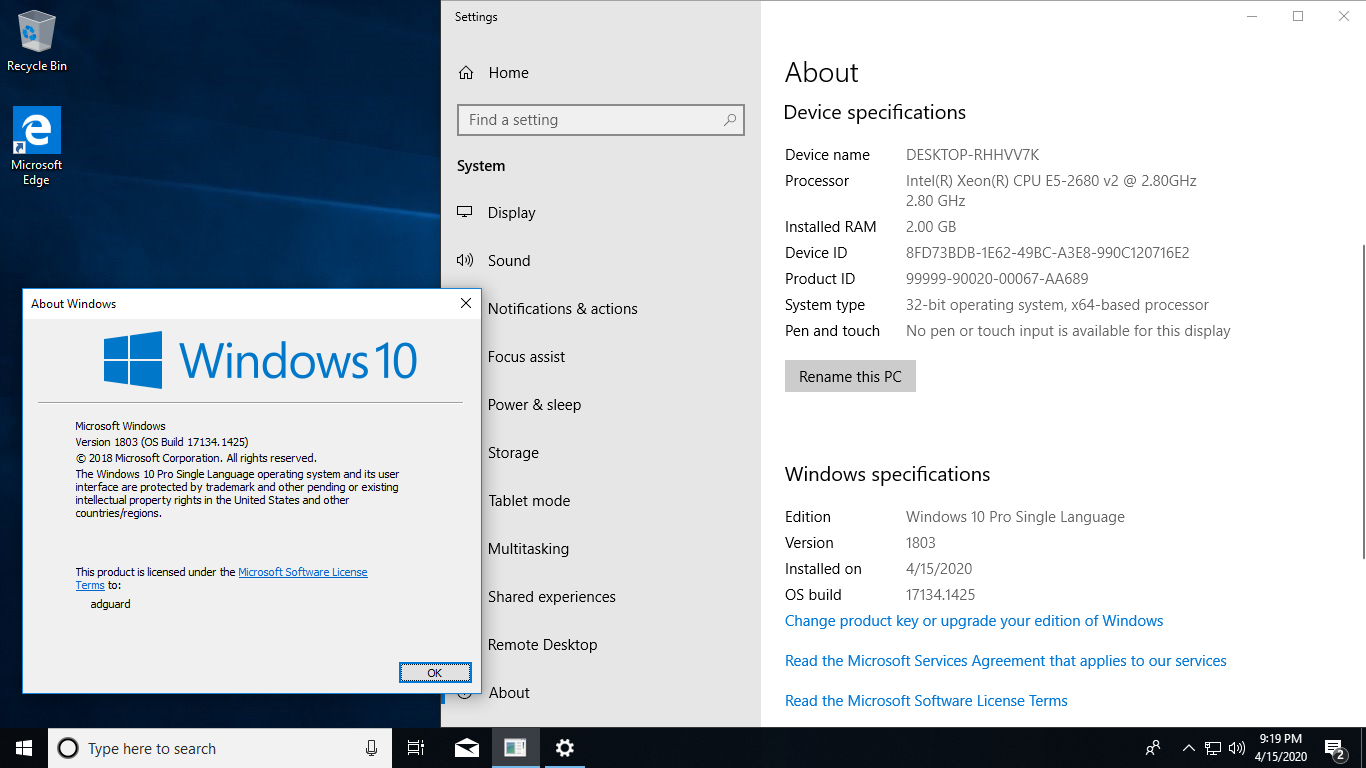This screenshot has height=768, width=1366.
Task: Open Notifications & actions settings
Action: coord(562,309)
